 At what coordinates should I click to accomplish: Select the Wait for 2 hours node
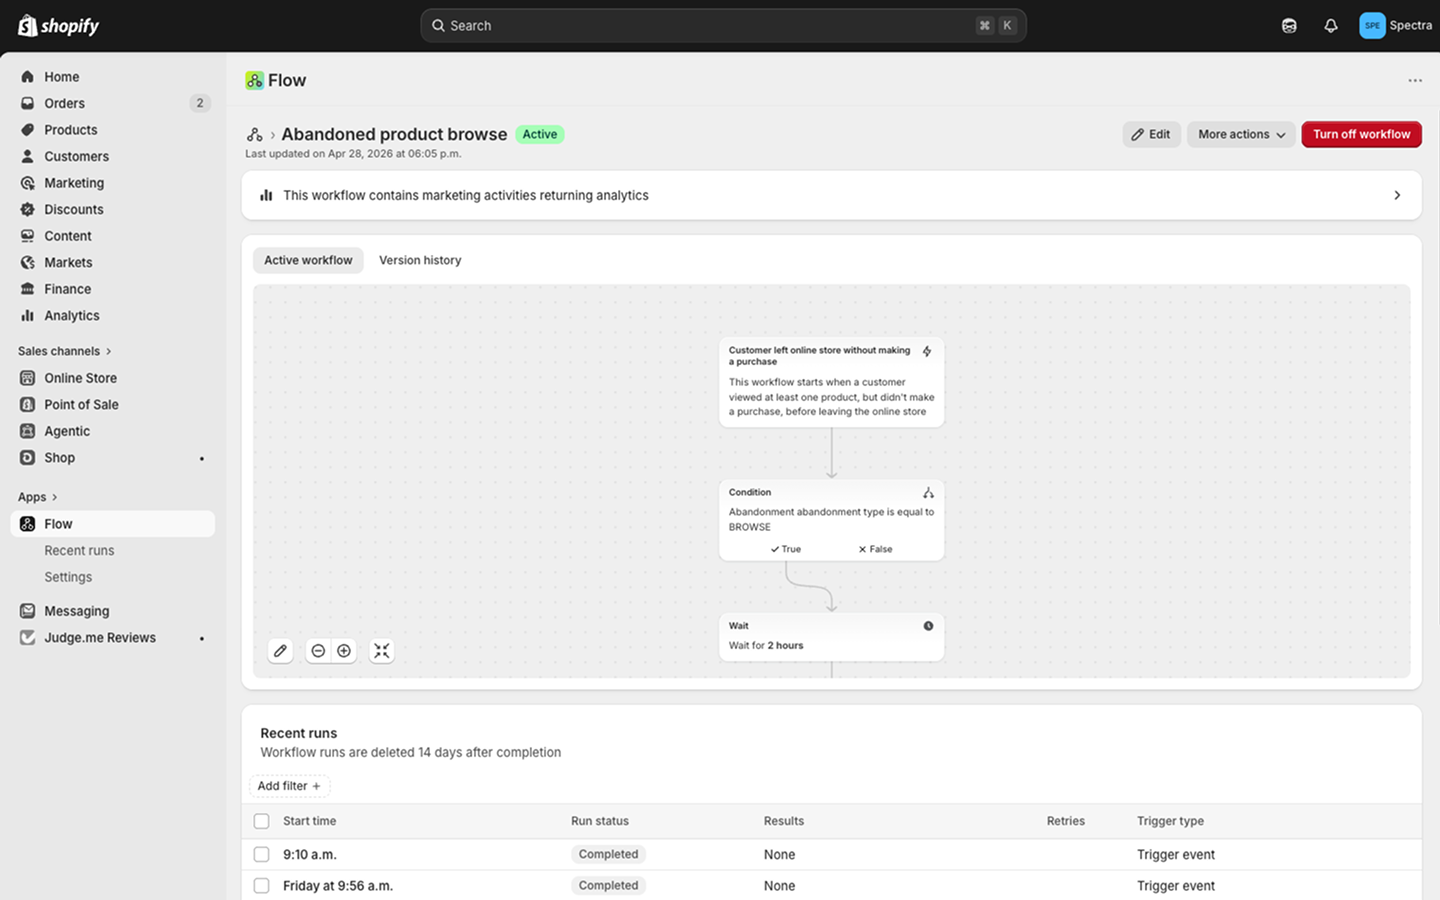831,636
